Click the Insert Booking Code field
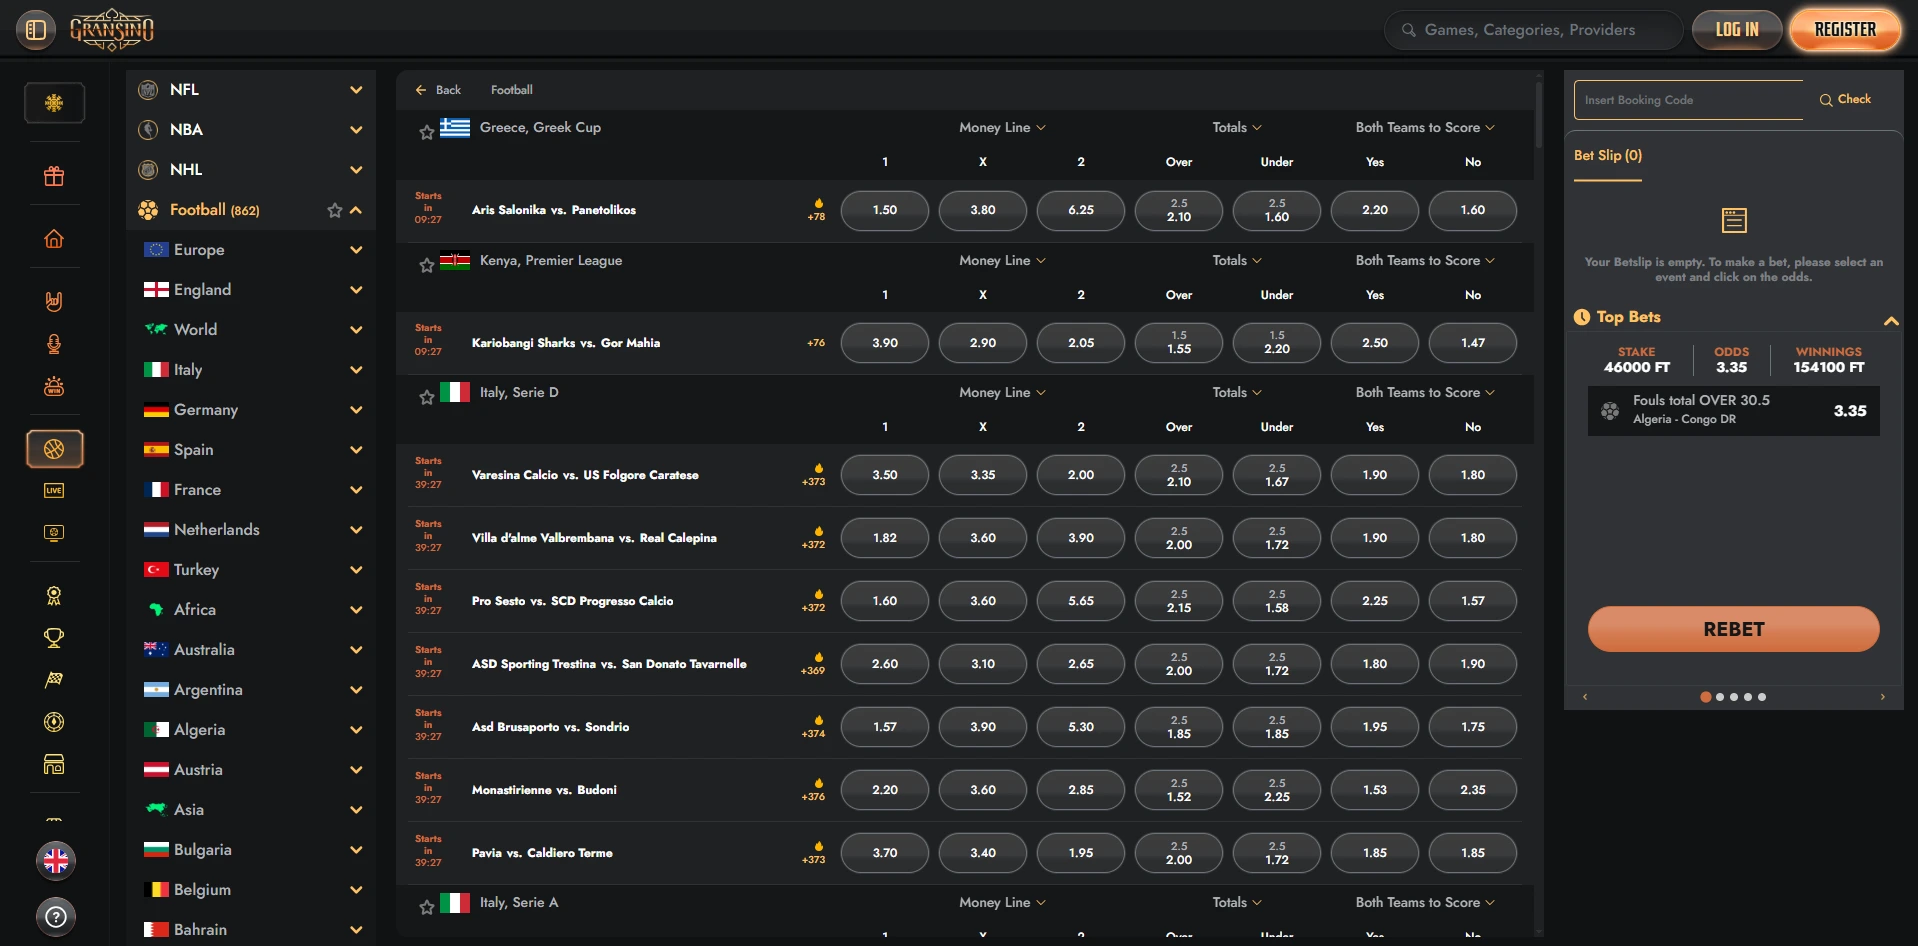The height and width of the screenshot is (946, 1918). click(1689, 100)
